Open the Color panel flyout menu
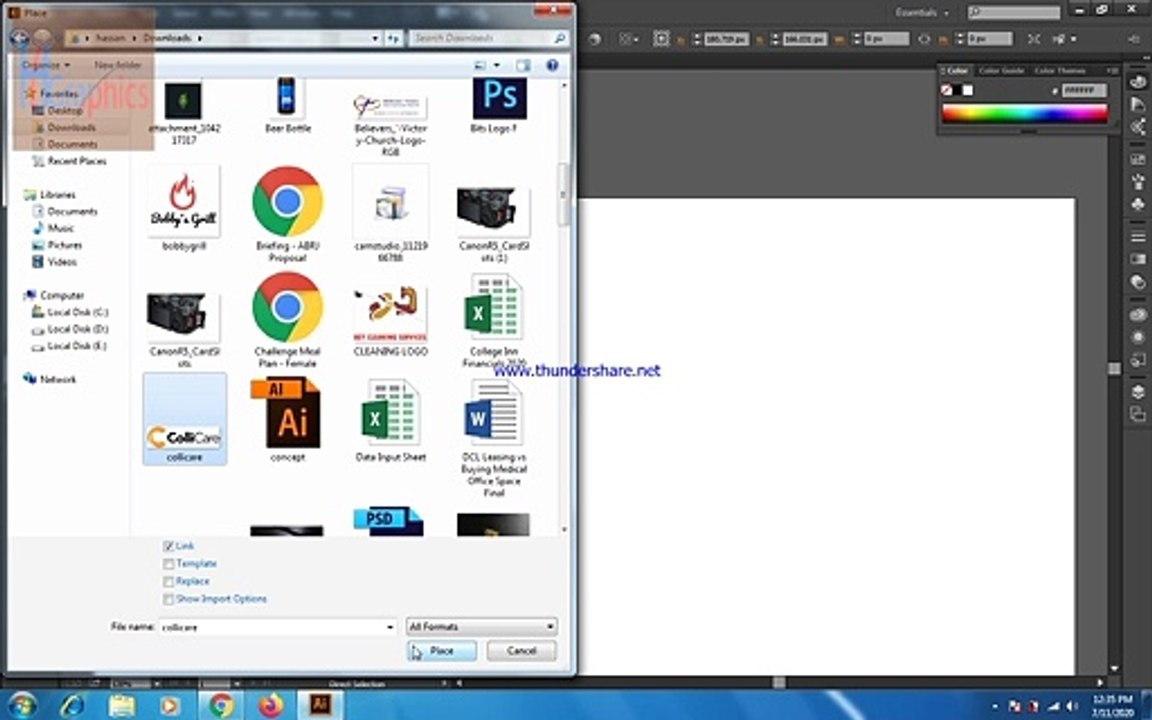This screenshot has width=1152, height=720. [1112, 71]
